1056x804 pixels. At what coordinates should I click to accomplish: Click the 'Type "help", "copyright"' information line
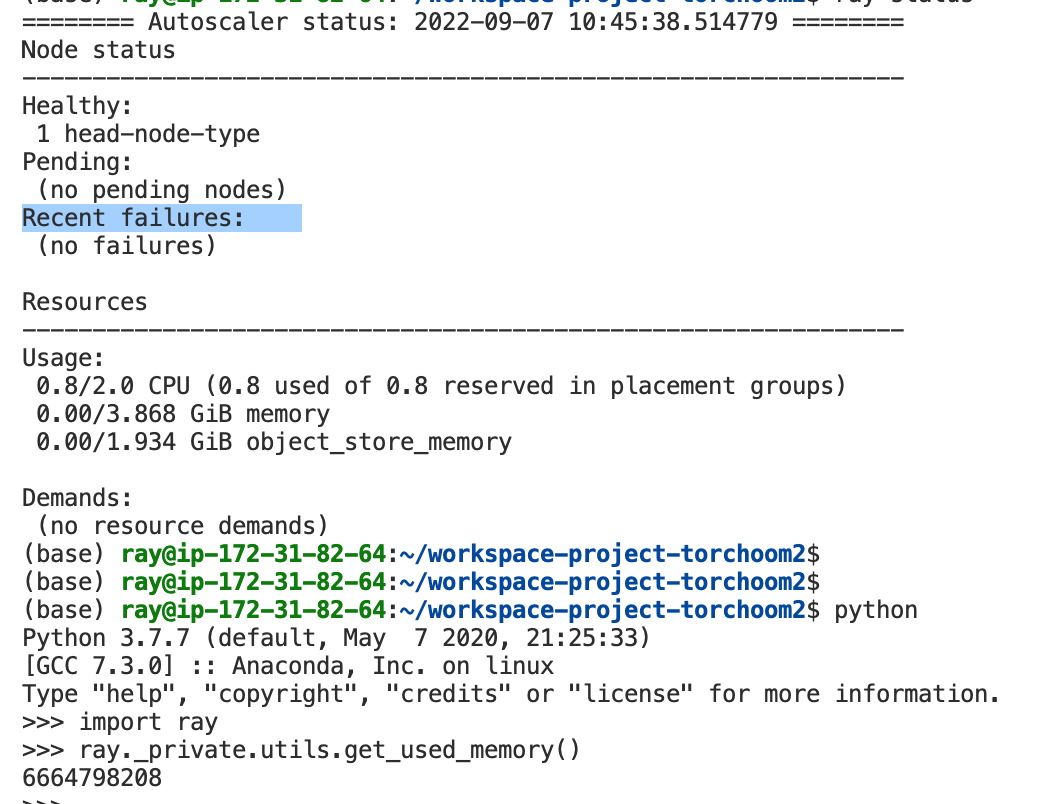pyautogui.click(x=511, y=694)
